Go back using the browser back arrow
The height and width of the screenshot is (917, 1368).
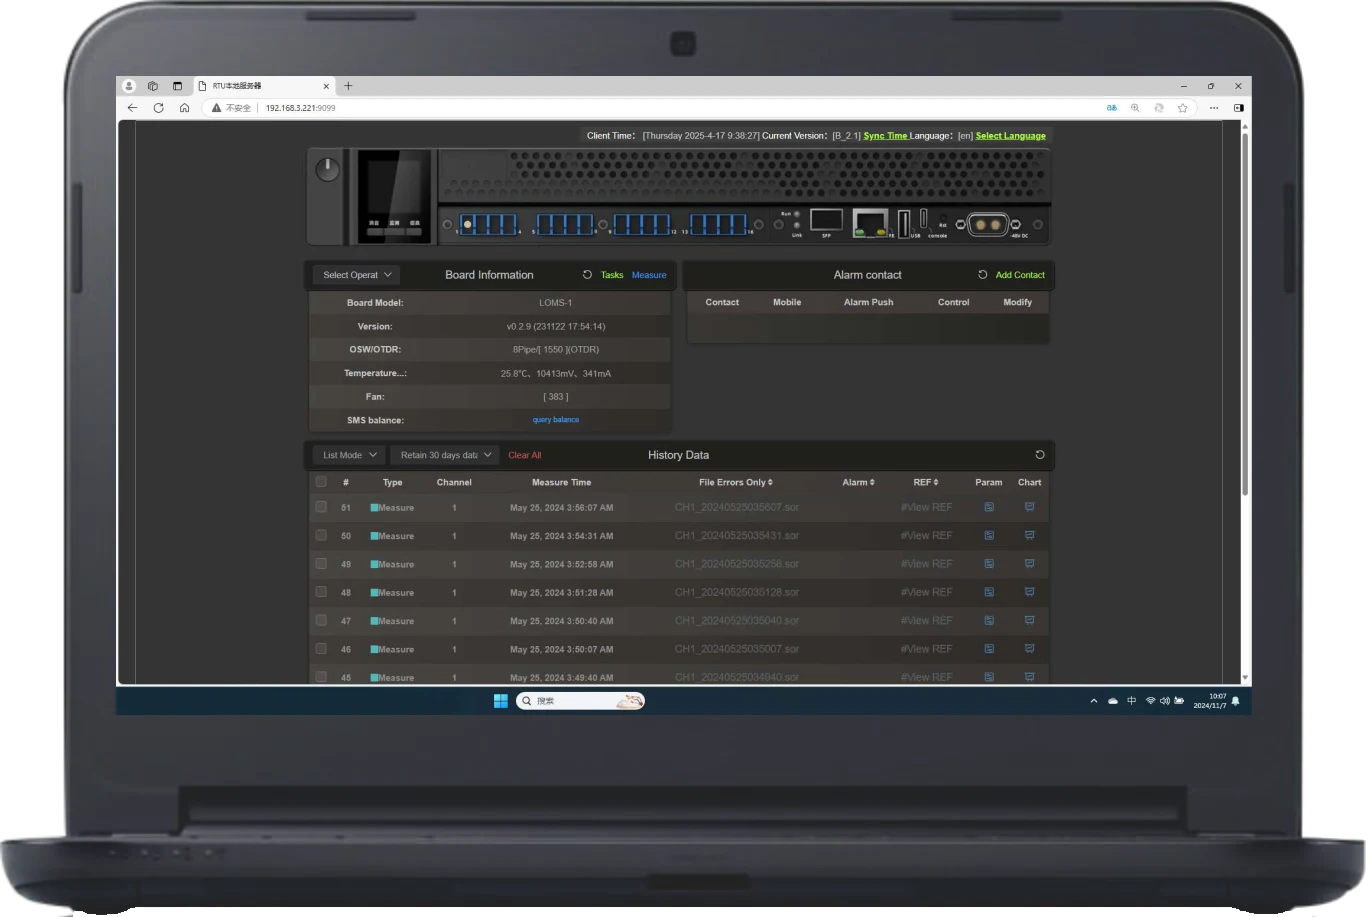coord(132,107)
